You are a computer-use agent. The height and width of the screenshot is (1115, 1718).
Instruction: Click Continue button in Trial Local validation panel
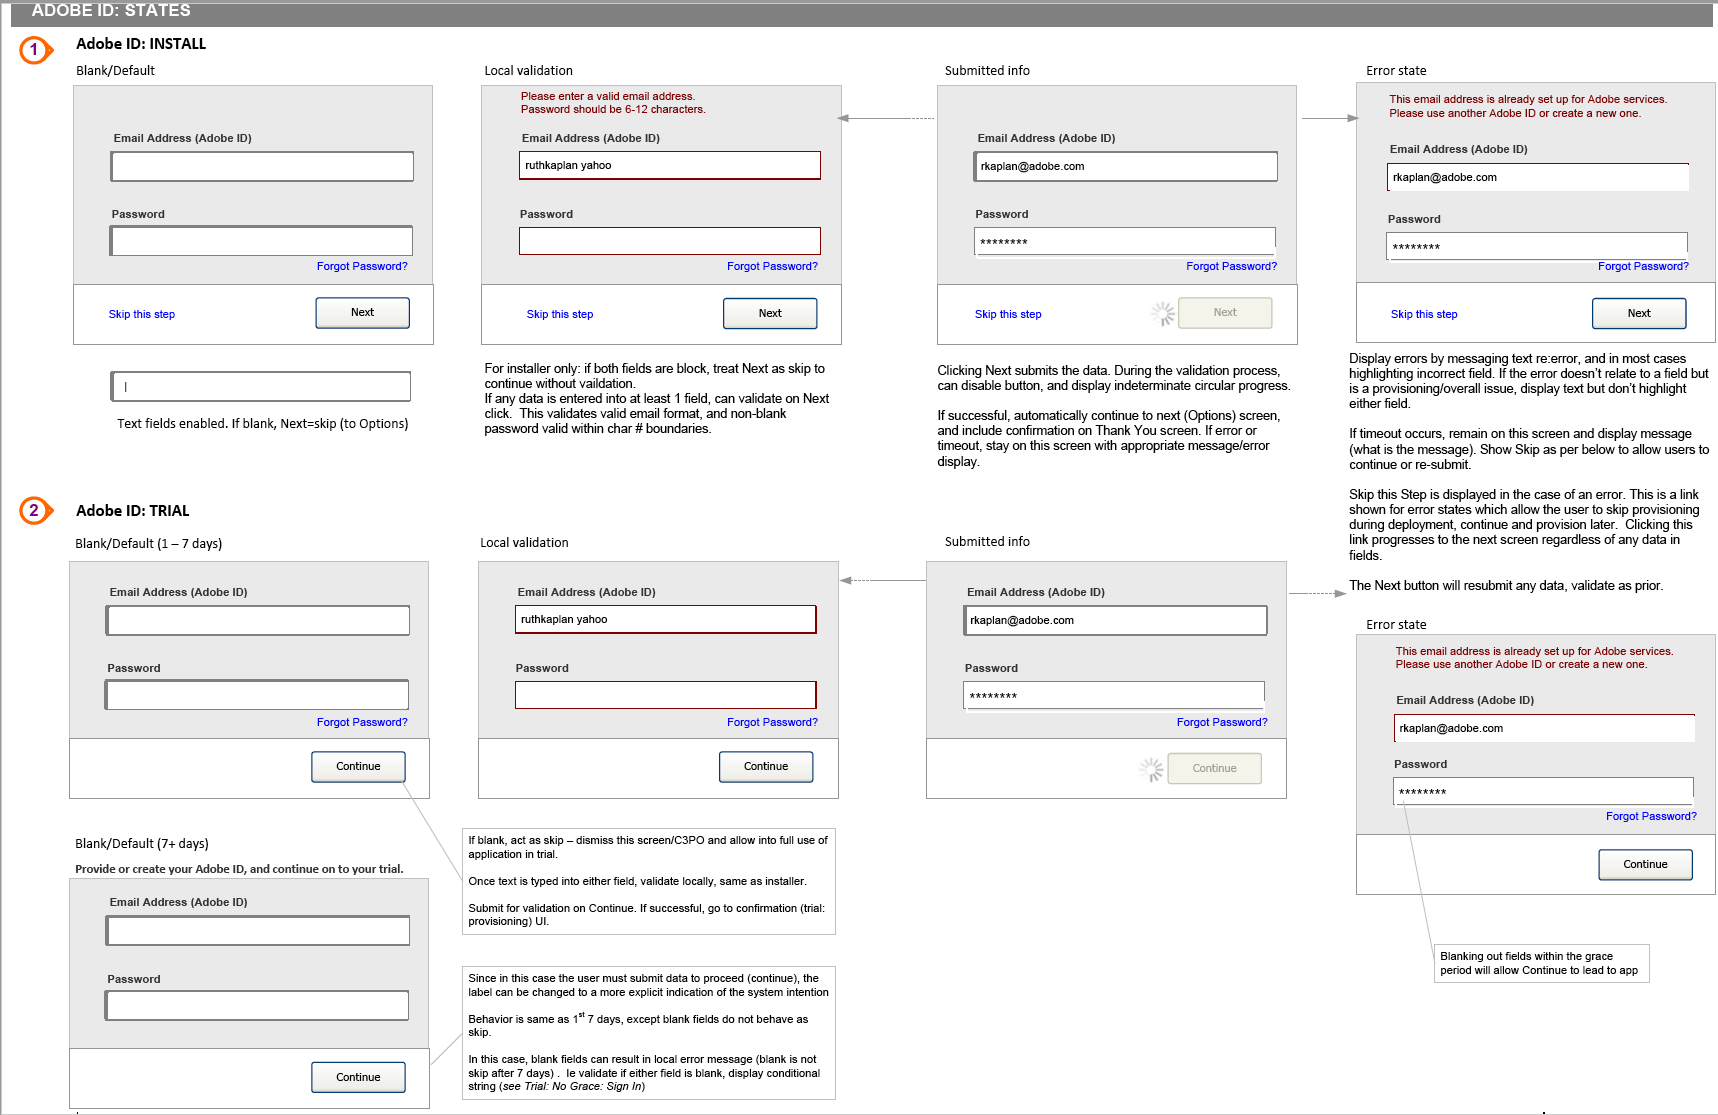point(766,766)
